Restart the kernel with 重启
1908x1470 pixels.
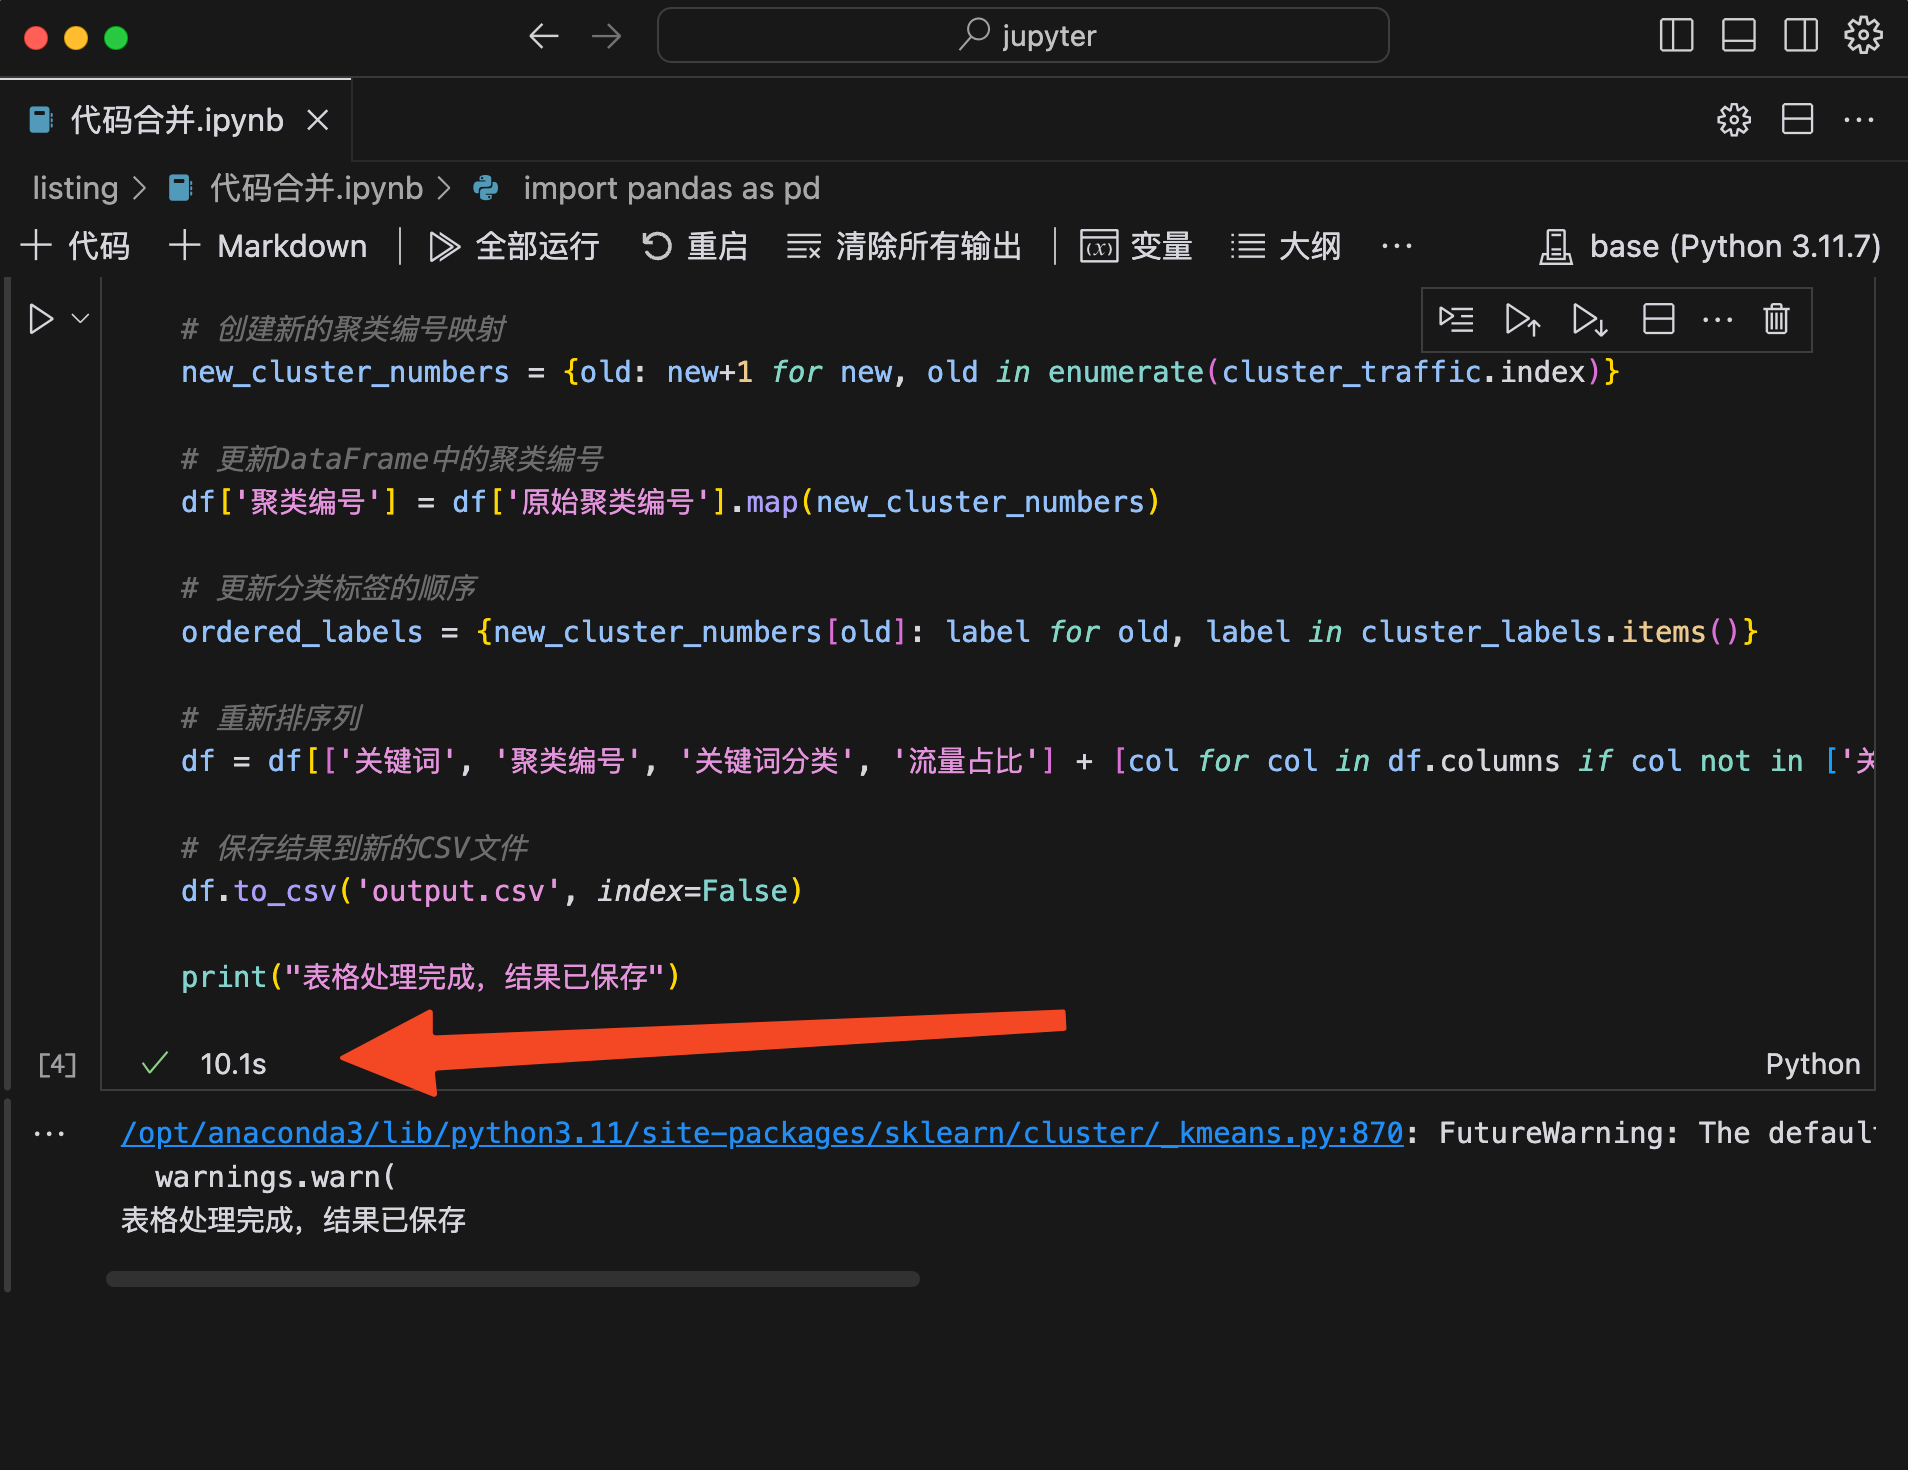click(x=695, y=246)
